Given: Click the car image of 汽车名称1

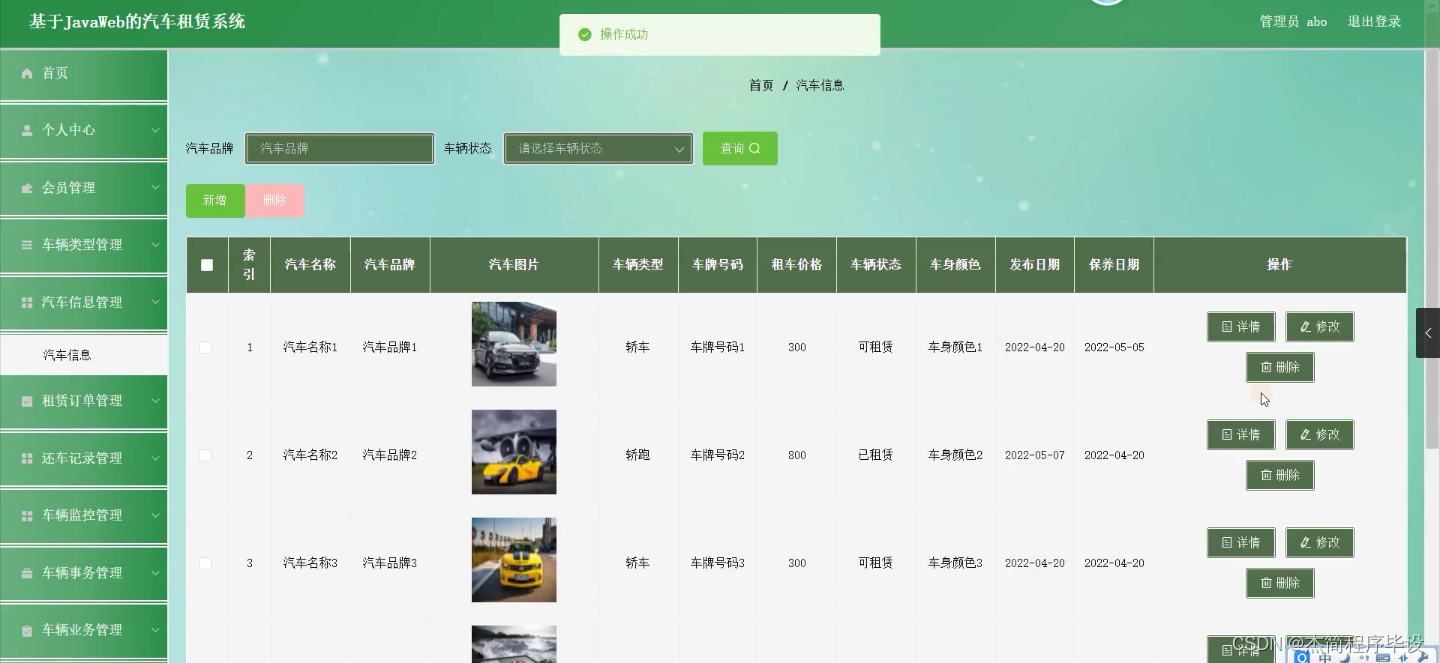Looking at the screenshot, I should (x=514, y=344).
